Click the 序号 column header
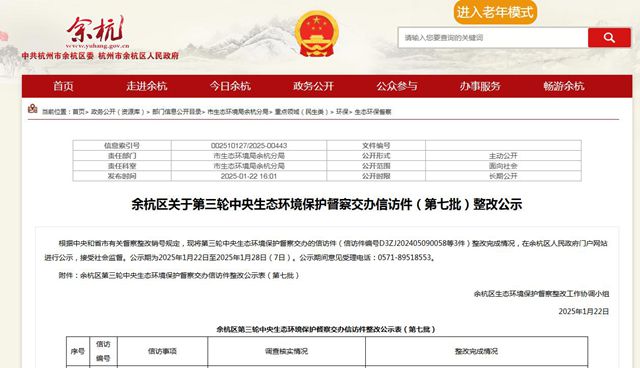 coord(78,351)
